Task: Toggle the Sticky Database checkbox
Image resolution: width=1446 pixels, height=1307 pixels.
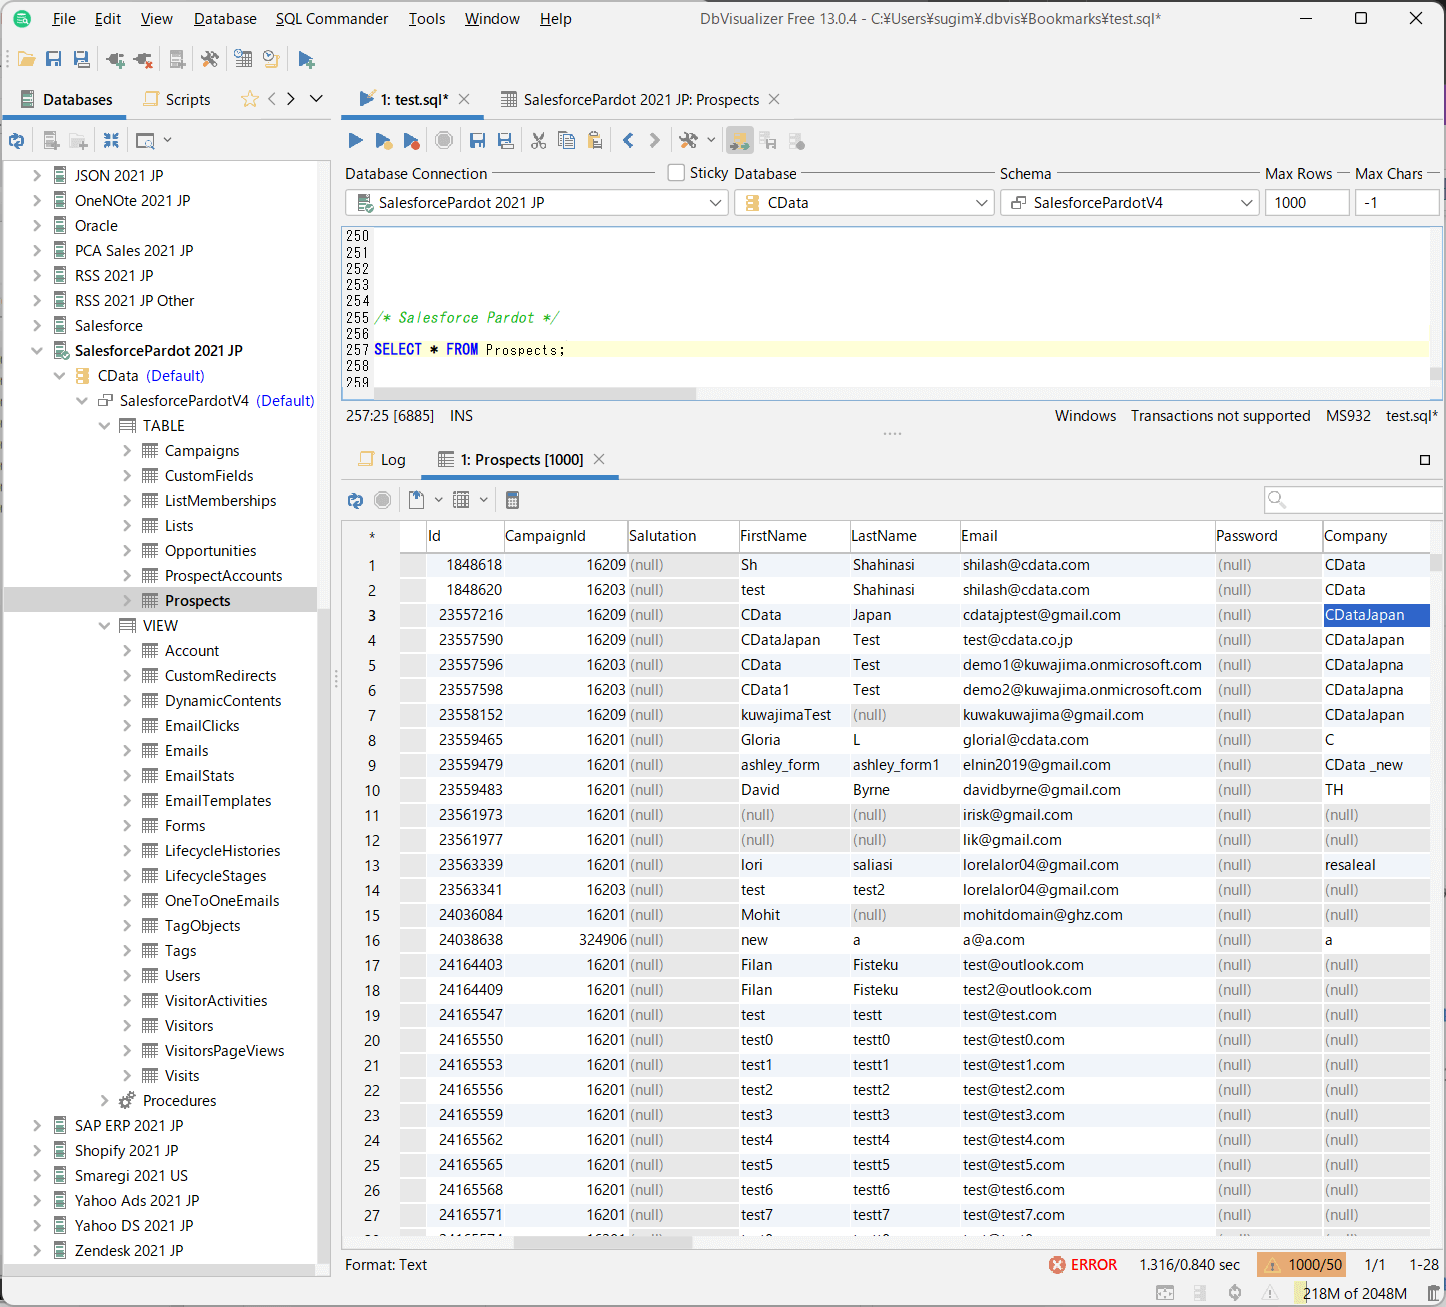Action: click(676, 173)
